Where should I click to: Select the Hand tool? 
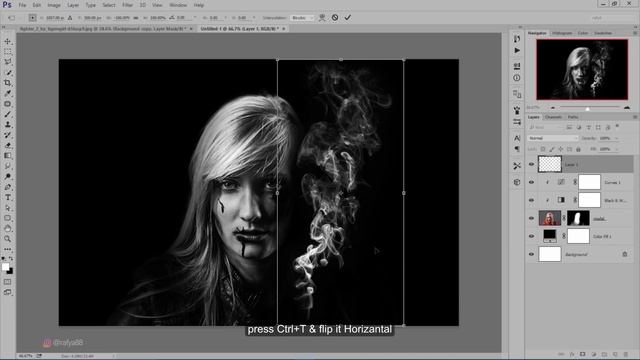pos(8,229)
